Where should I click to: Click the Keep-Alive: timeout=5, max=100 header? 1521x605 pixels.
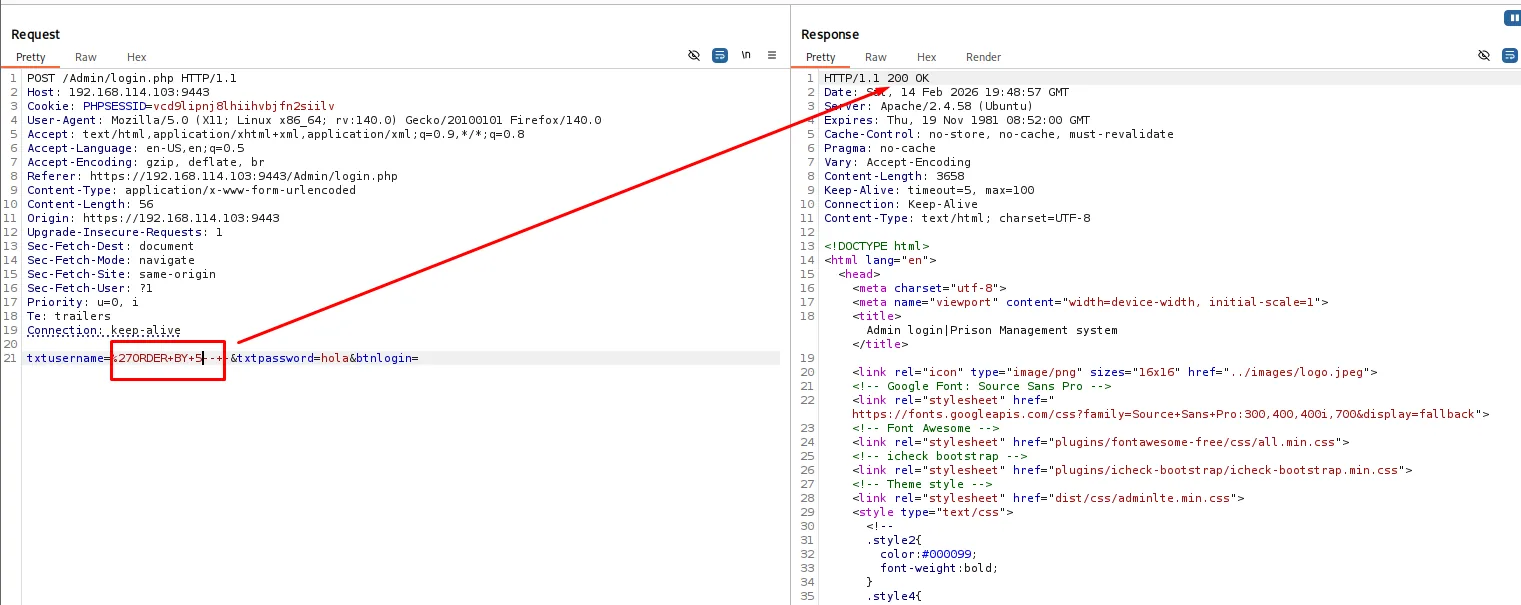(x=929, y=190)
